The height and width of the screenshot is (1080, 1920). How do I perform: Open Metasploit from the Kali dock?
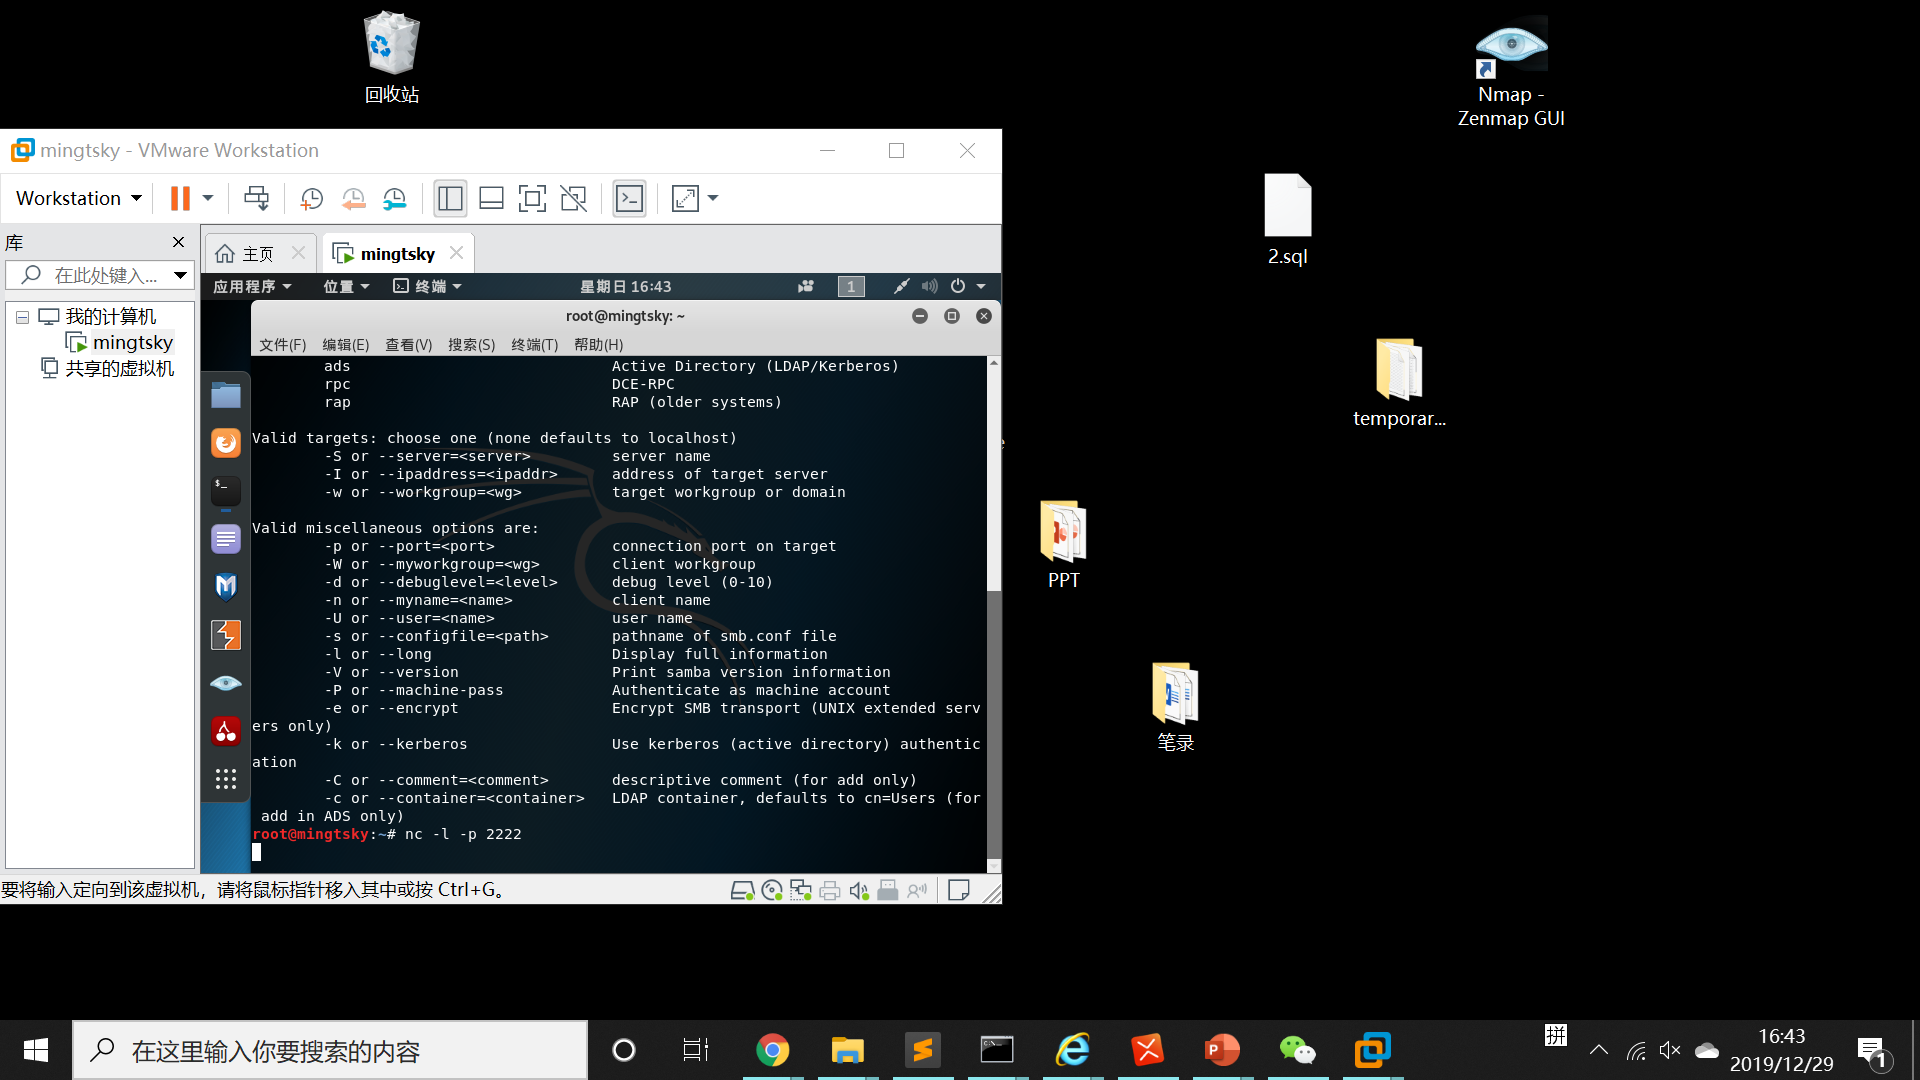pyautogui.click(x=226, y=587)
